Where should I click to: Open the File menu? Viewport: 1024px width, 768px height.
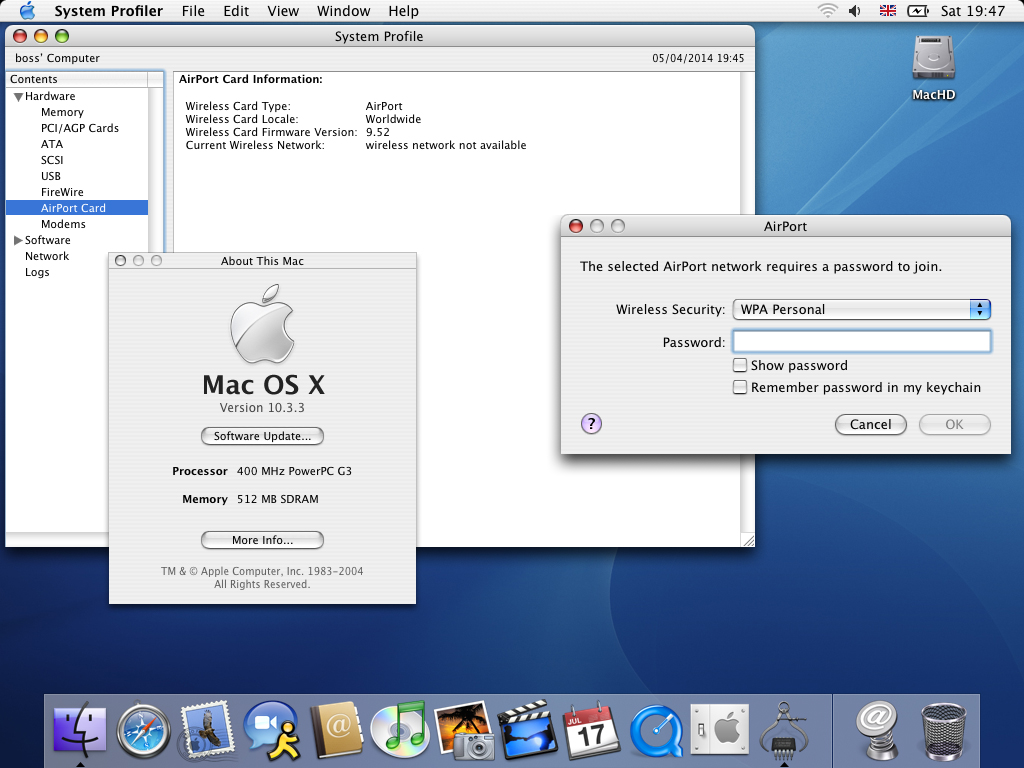tap(193, 11)
